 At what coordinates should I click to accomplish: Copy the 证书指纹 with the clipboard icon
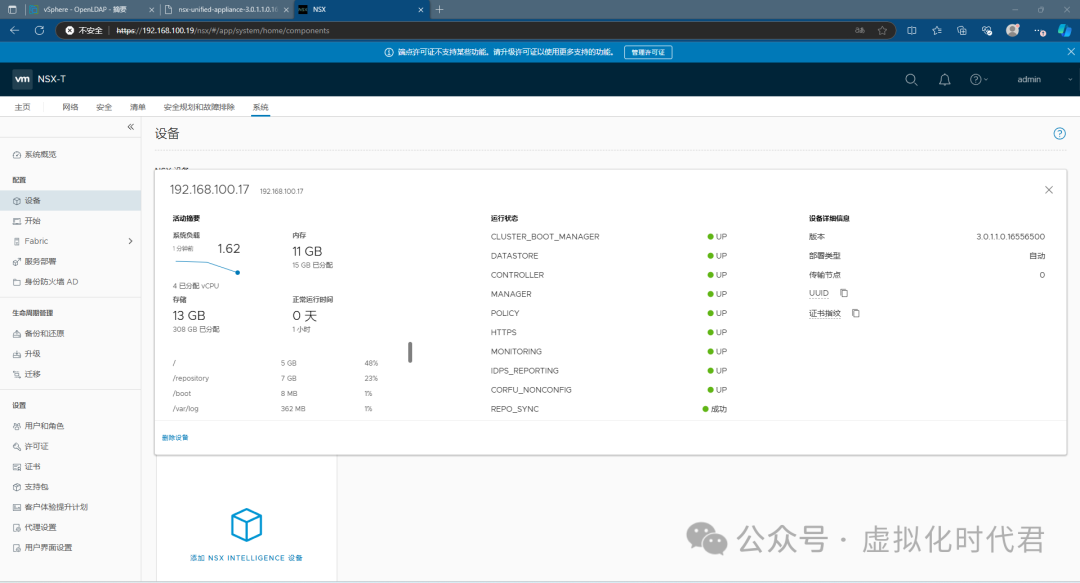[x=855, y=313]
